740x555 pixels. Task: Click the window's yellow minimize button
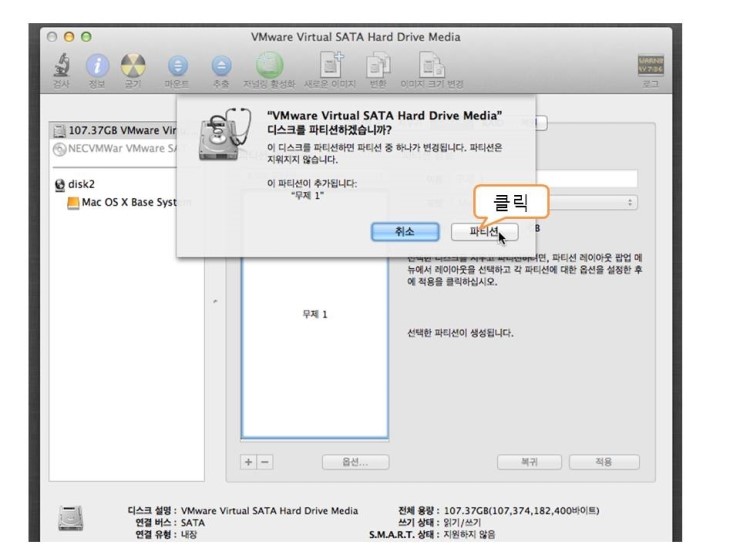[69, 37]
